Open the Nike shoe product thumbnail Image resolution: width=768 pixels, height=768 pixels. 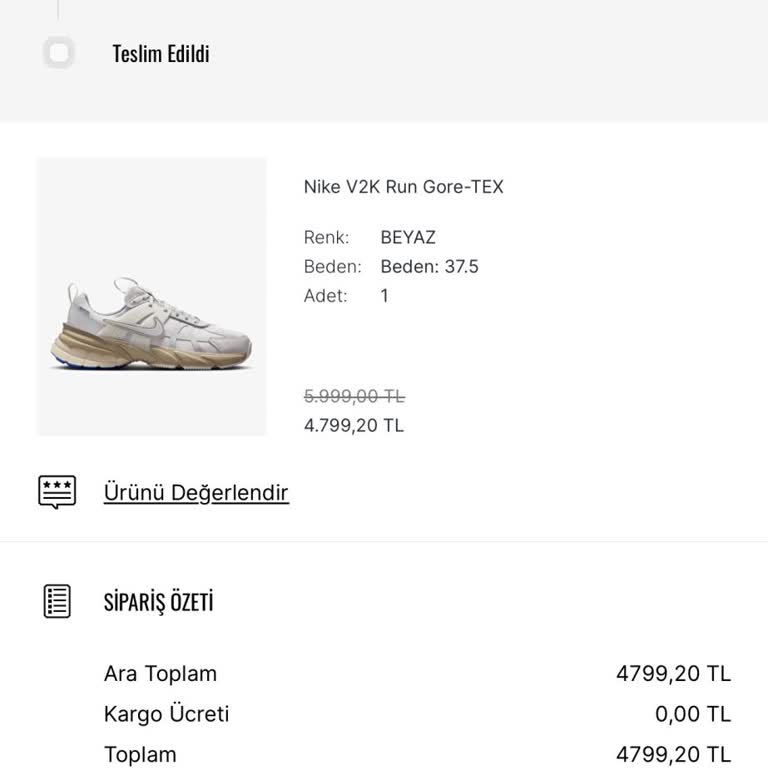point(152,297)
